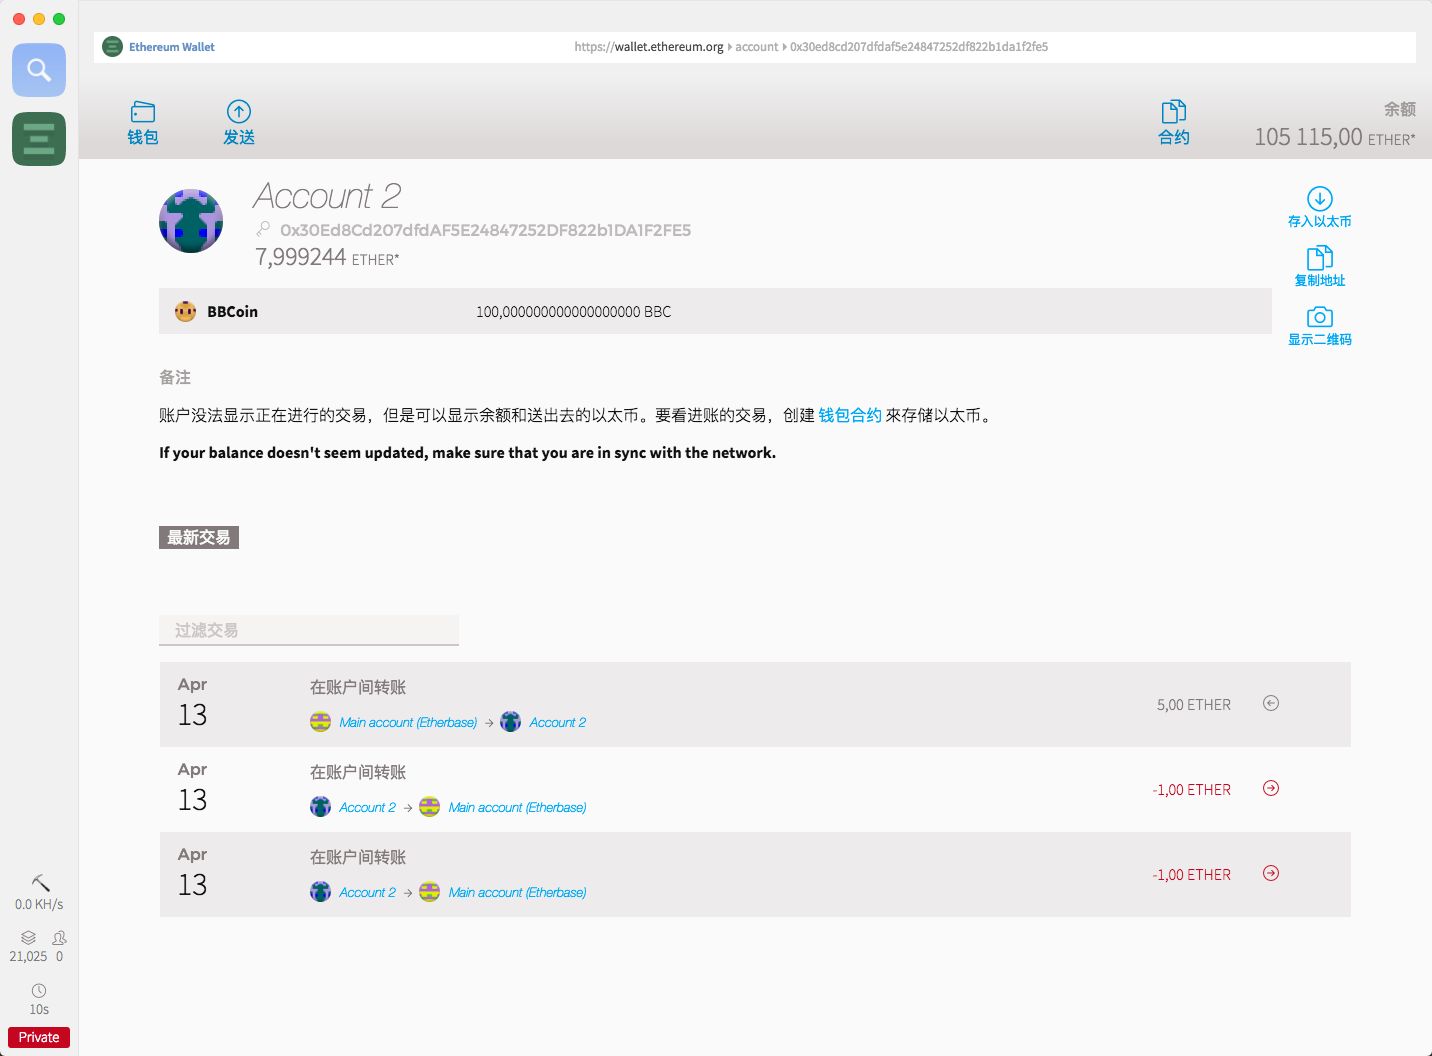Click Account 2 identicon in first transaction
Image resolution: width=1432 pixels, height=1056 pixels.
(510, 722)
